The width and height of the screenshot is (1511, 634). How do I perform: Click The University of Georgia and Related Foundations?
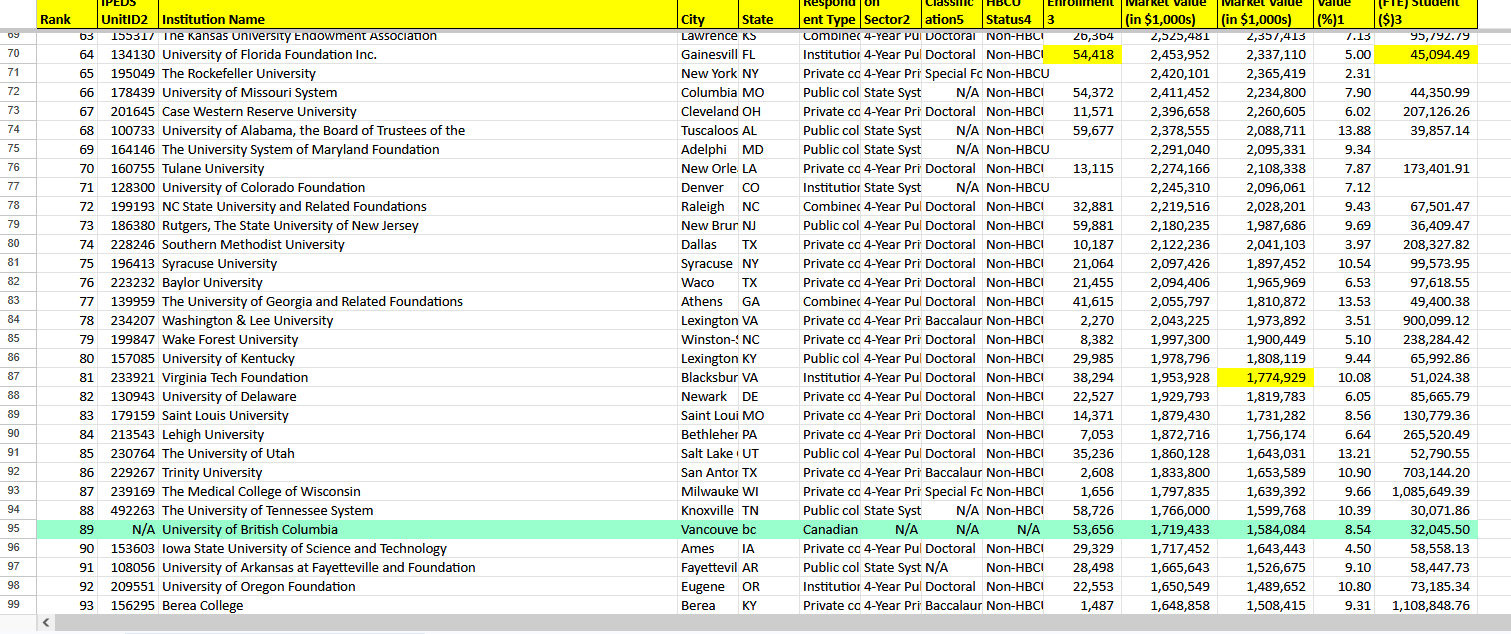coord(417,301)
